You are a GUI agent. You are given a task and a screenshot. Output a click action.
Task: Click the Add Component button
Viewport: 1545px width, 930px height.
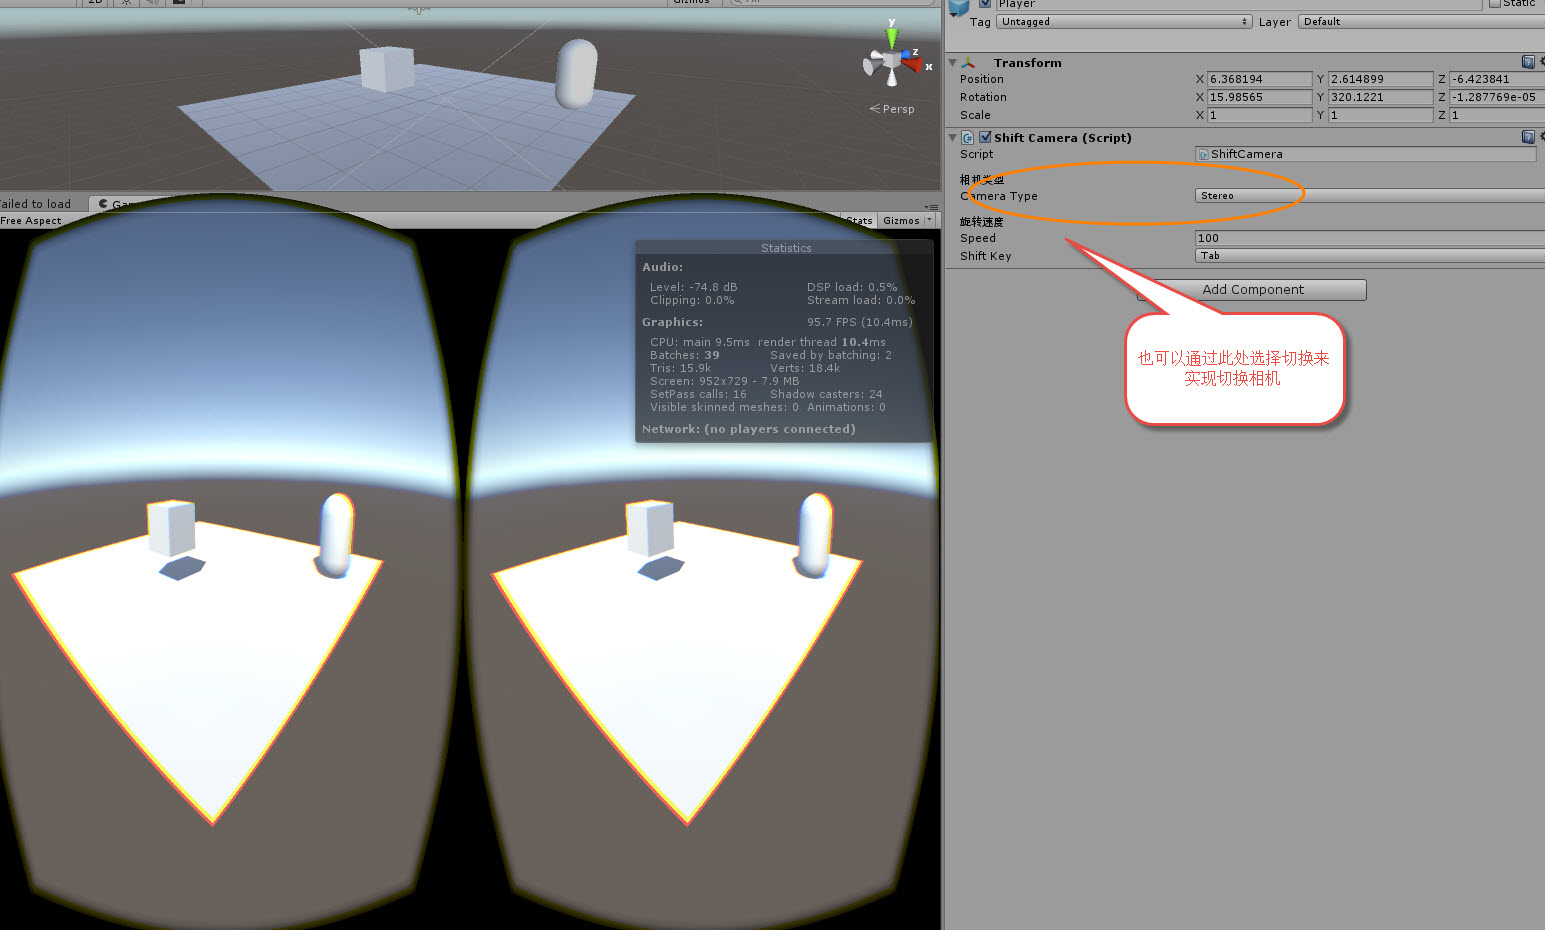tap(1252, 290)
